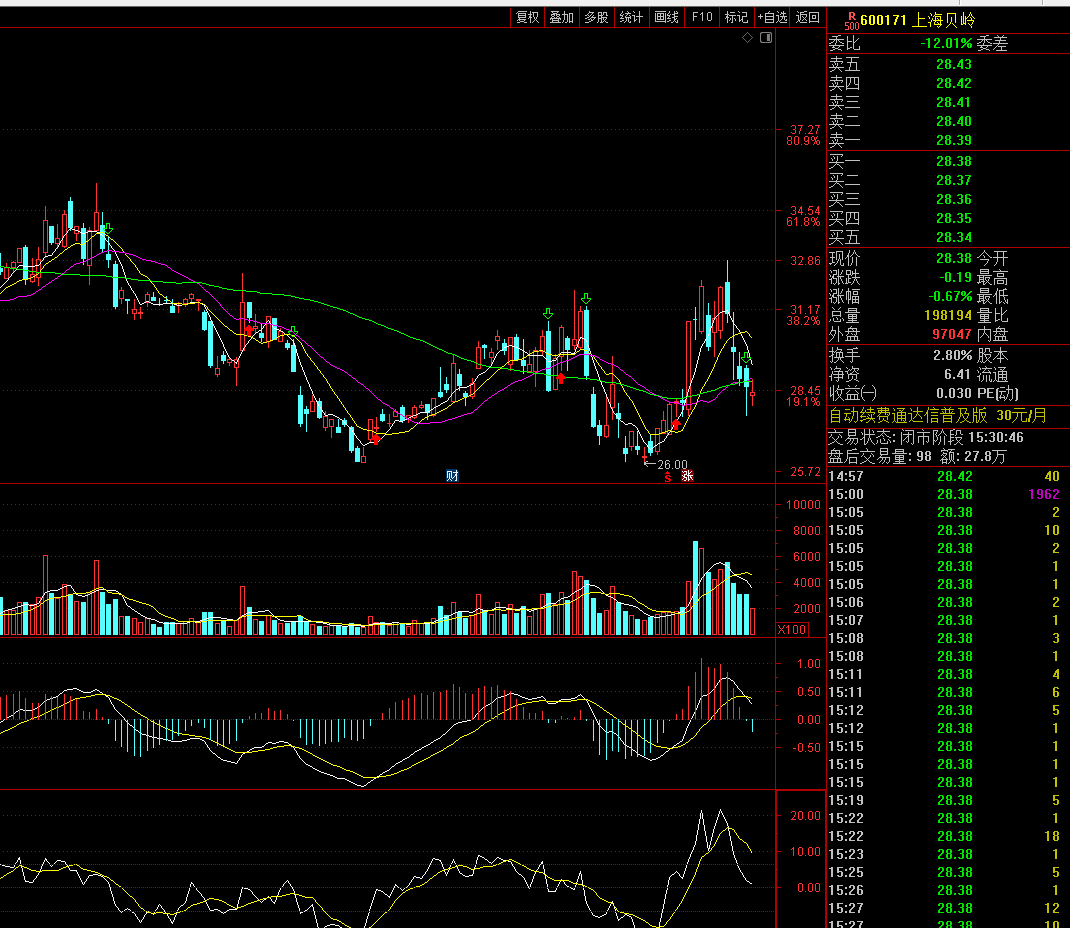Click the 总量 value 198194
Viewport: 1070px width, 928px height.
point(948,316)
